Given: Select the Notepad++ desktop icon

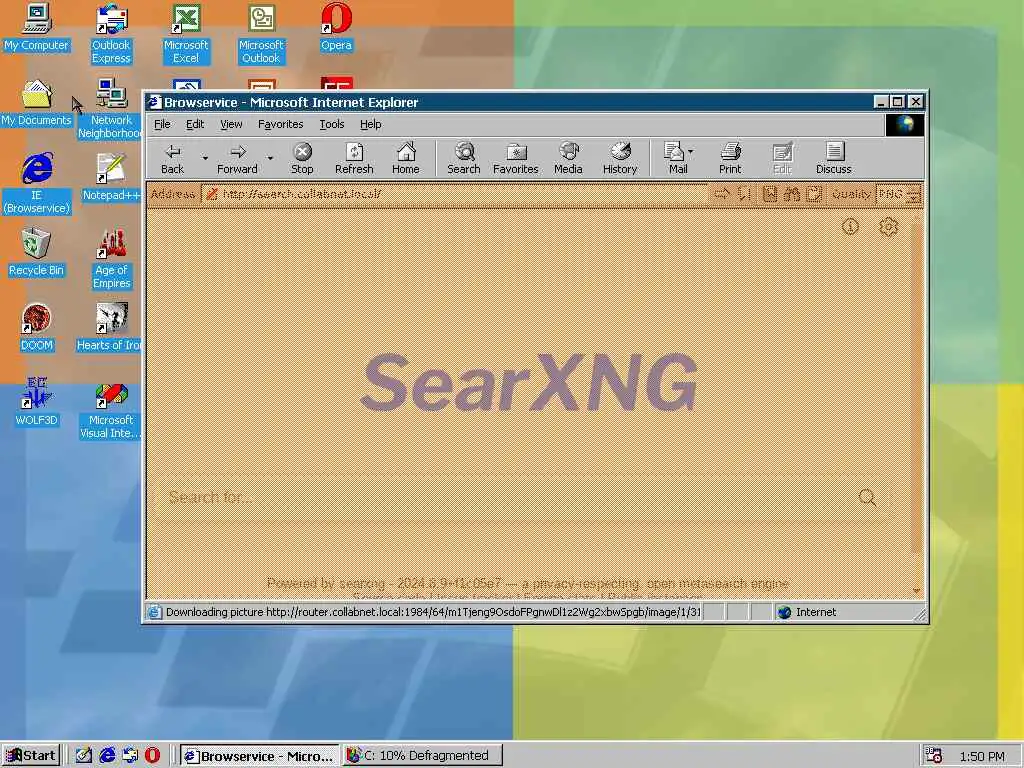Looking at the screenshot, I should (x=111, y=178).
